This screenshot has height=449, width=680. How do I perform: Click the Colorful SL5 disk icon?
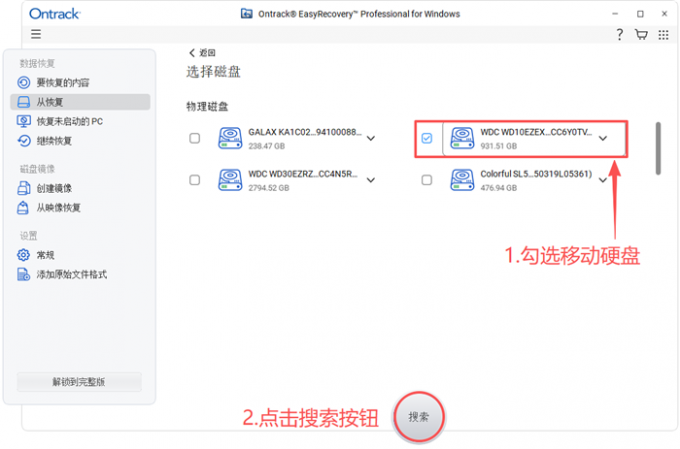tap(462, 180)
